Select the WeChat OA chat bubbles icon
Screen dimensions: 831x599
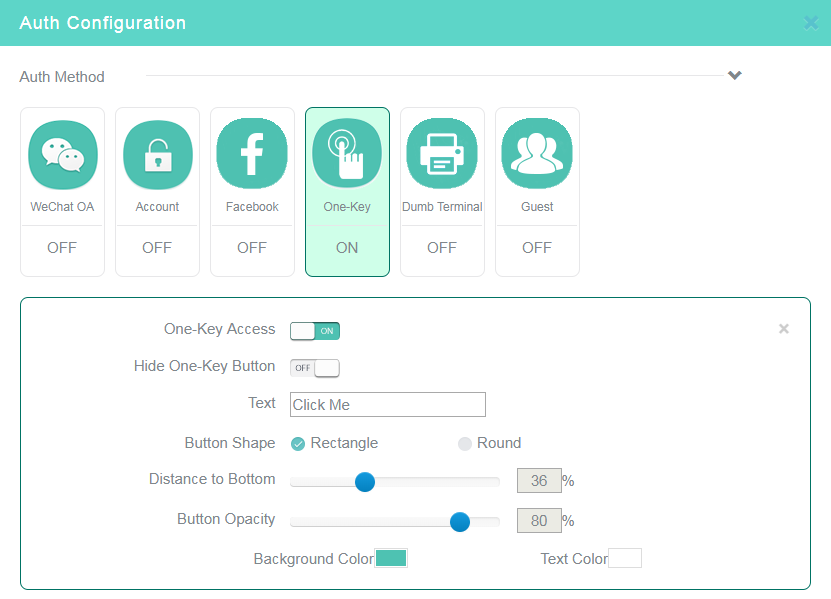[63, 155]
